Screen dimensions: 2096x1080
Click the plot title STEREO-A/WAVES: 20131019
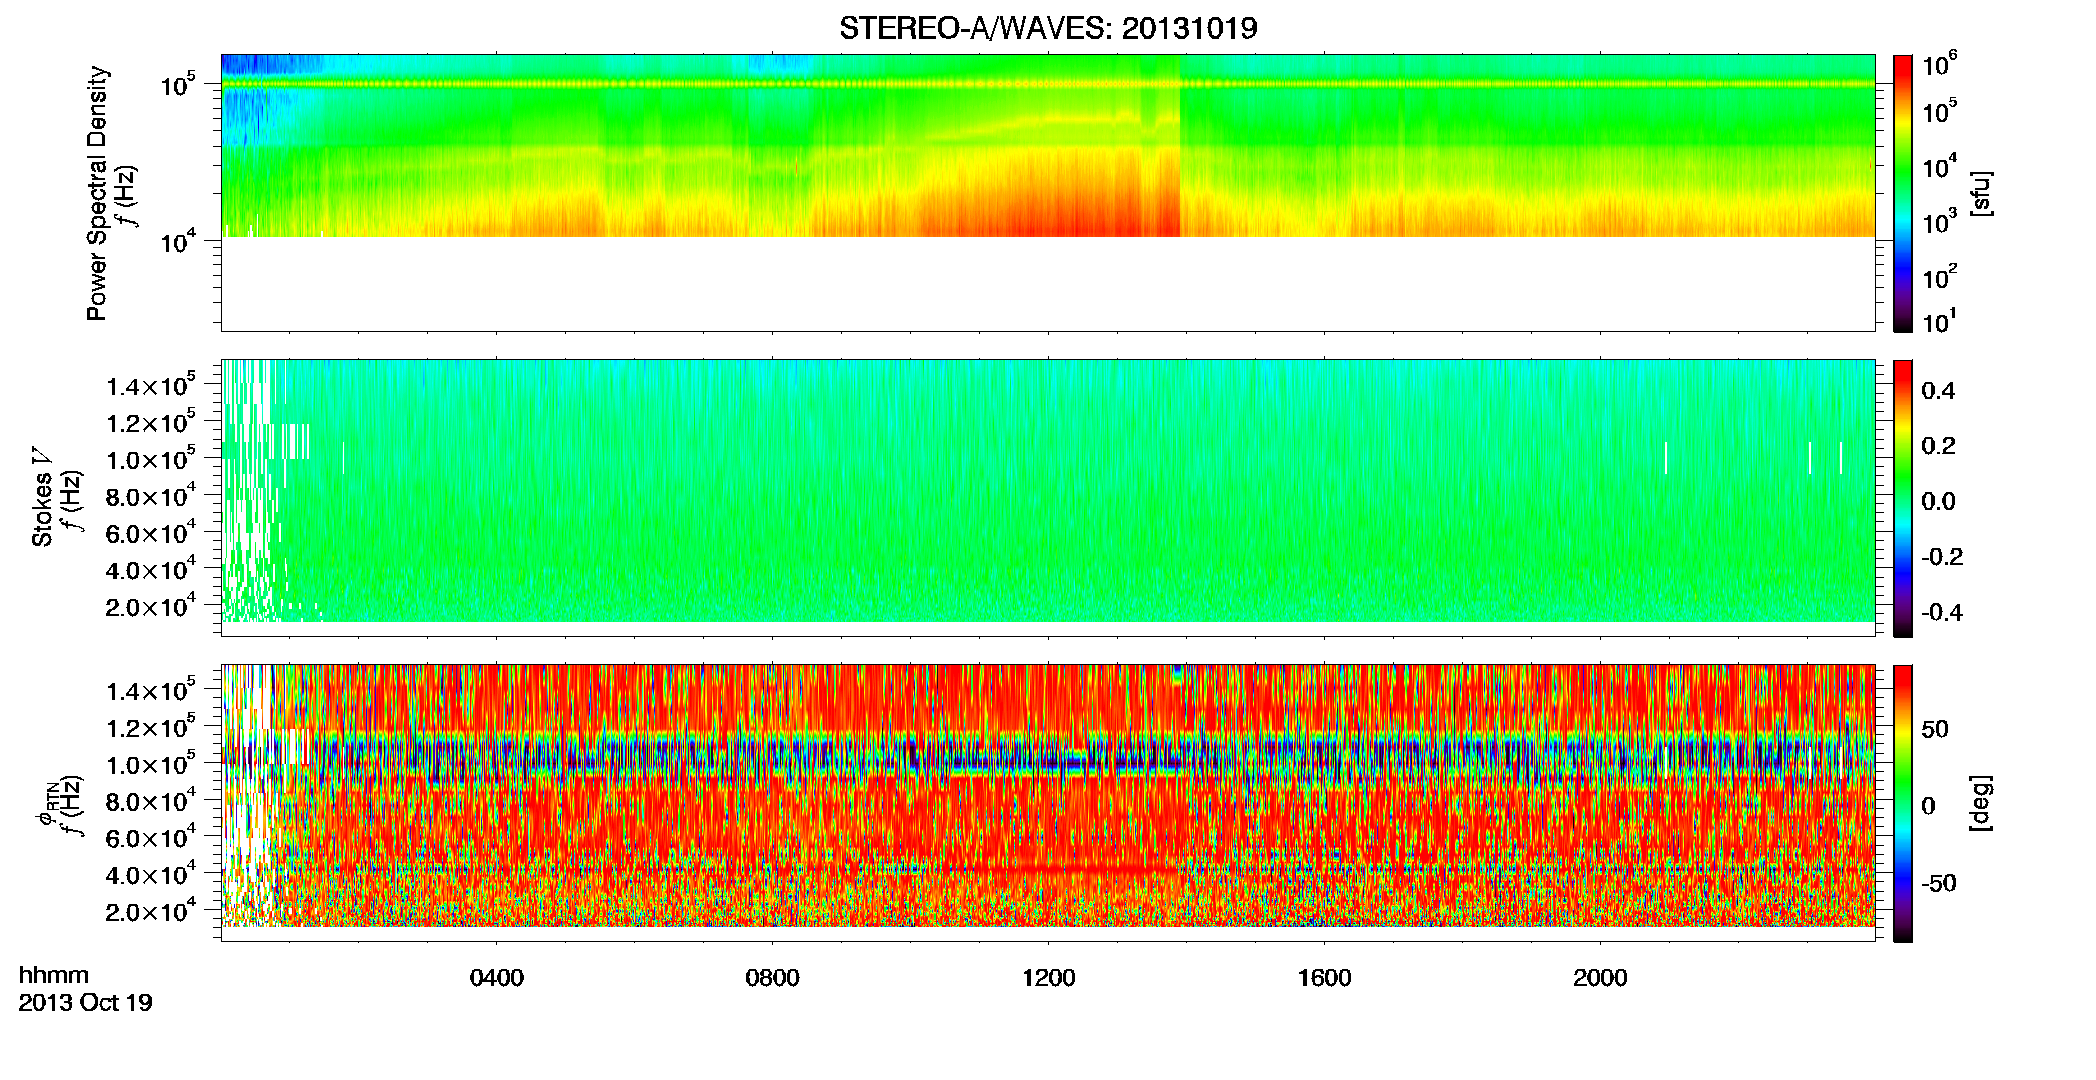point(1048,28)
